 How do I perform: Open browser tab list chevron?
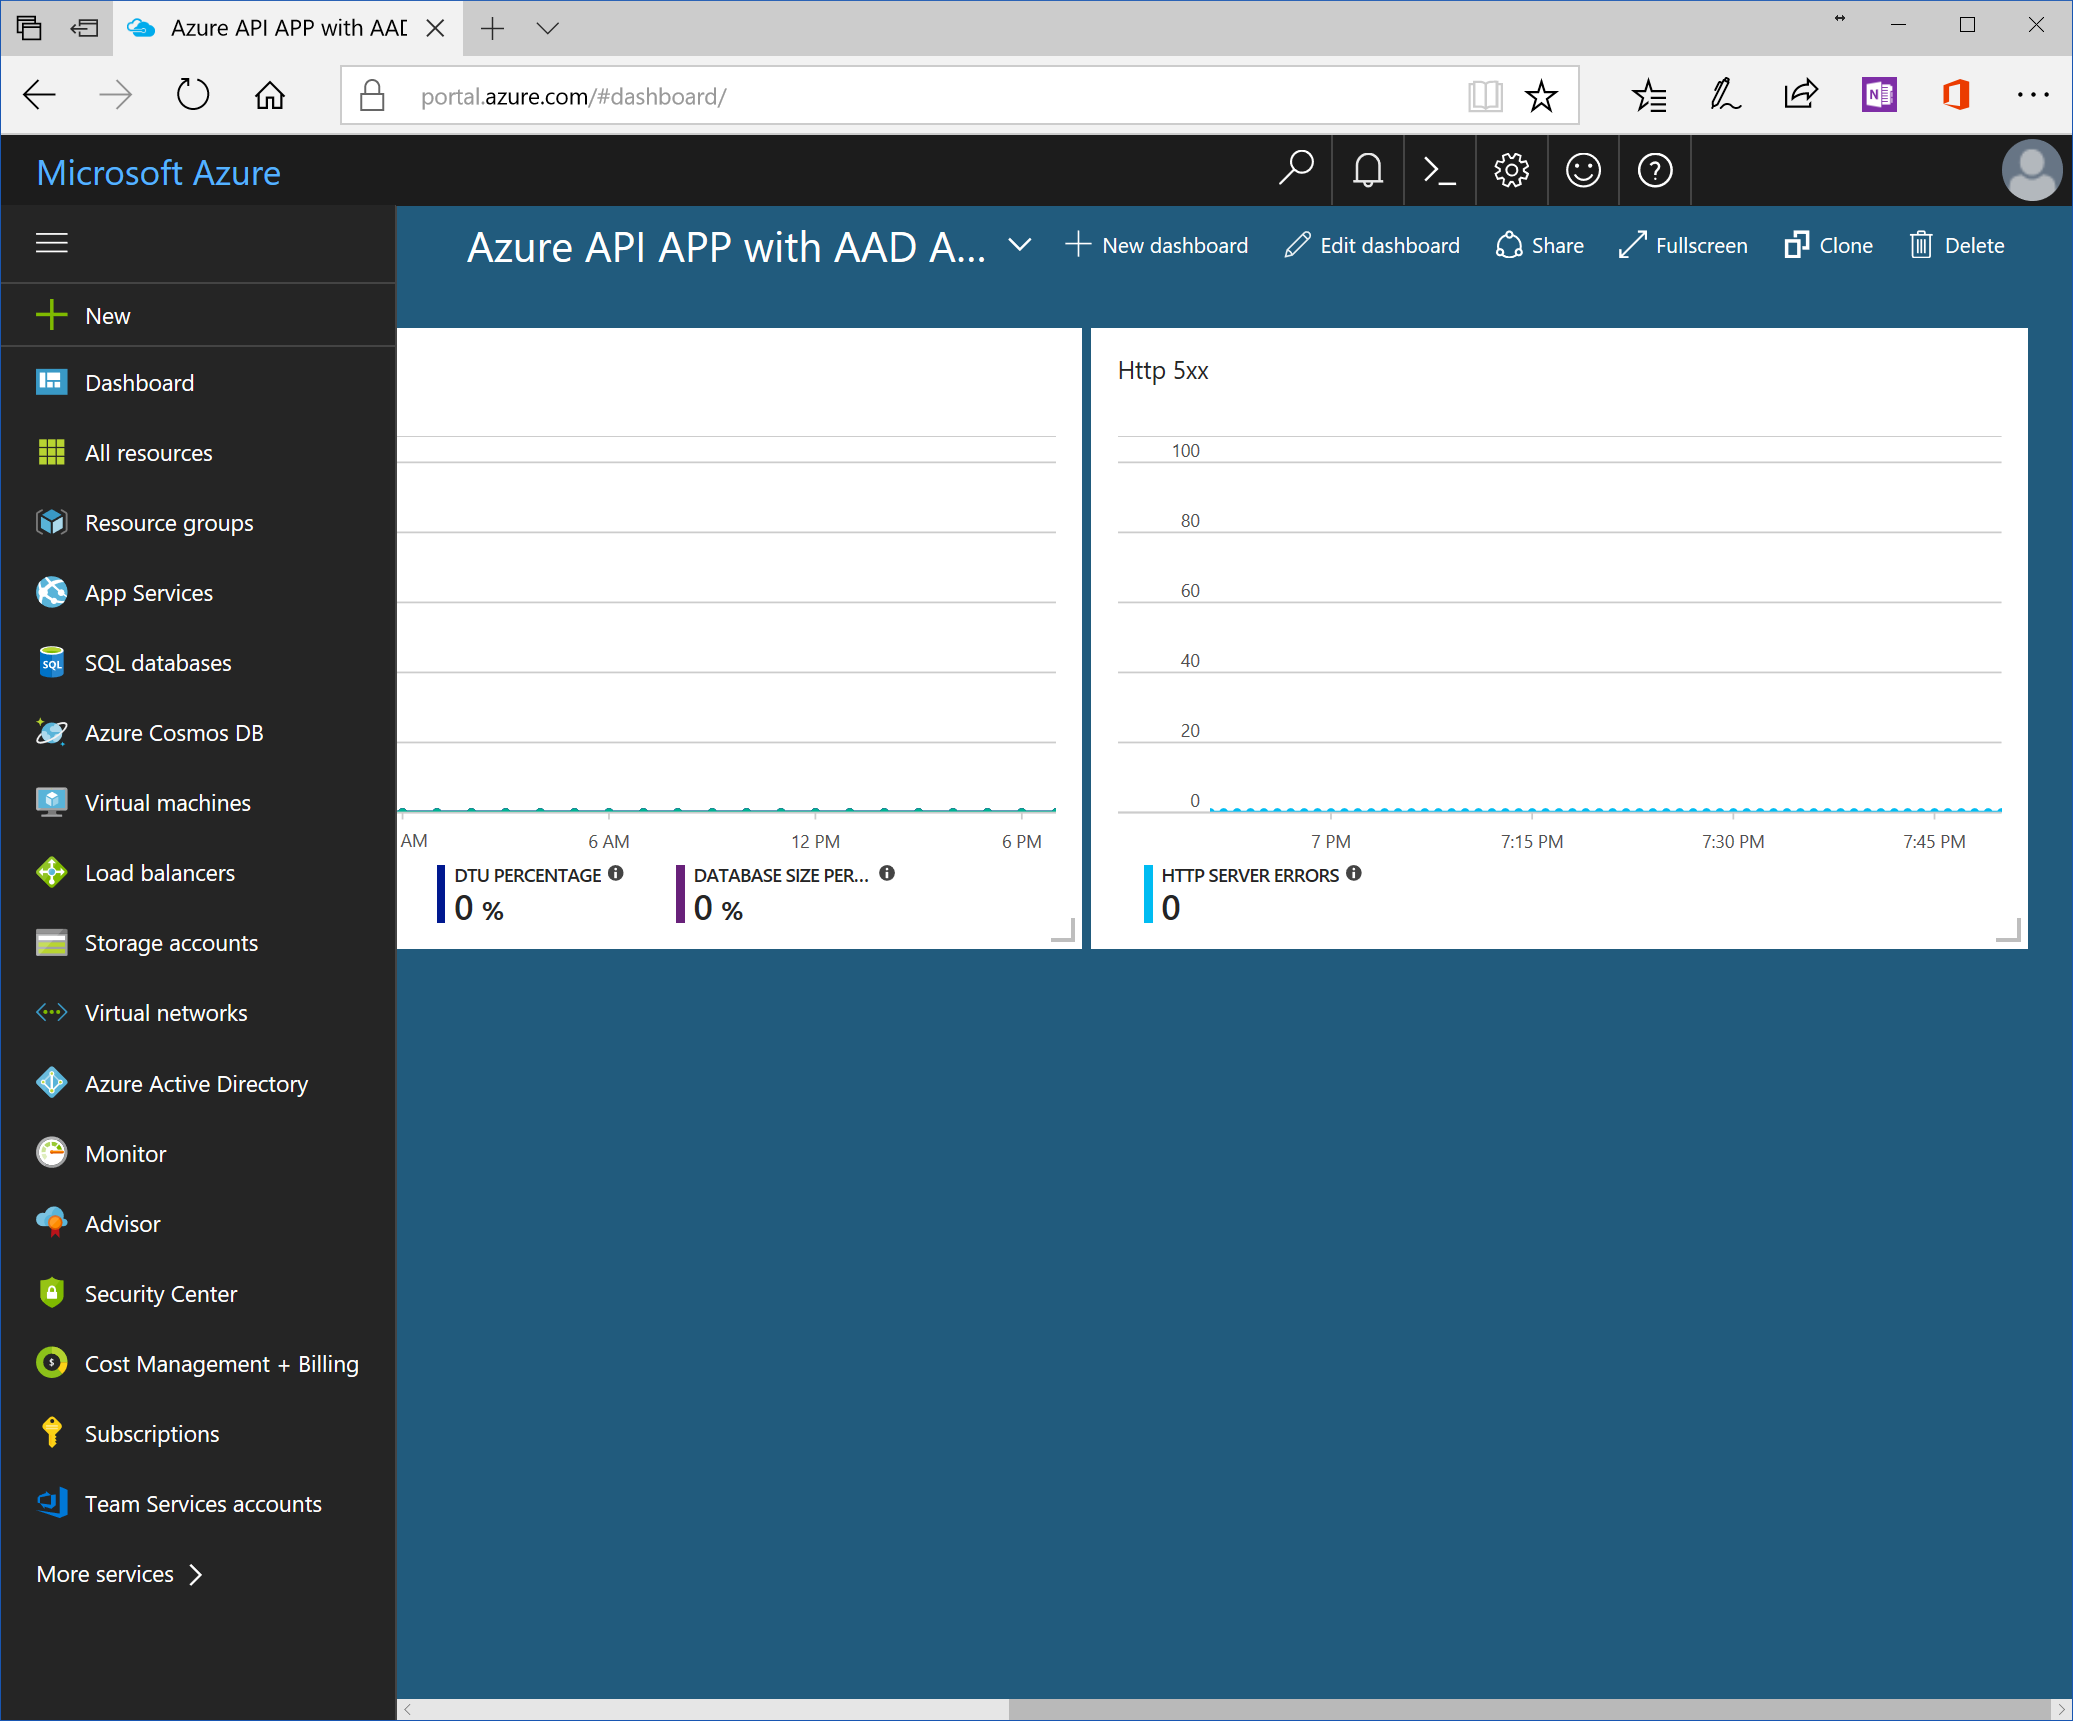coord(547,28)
